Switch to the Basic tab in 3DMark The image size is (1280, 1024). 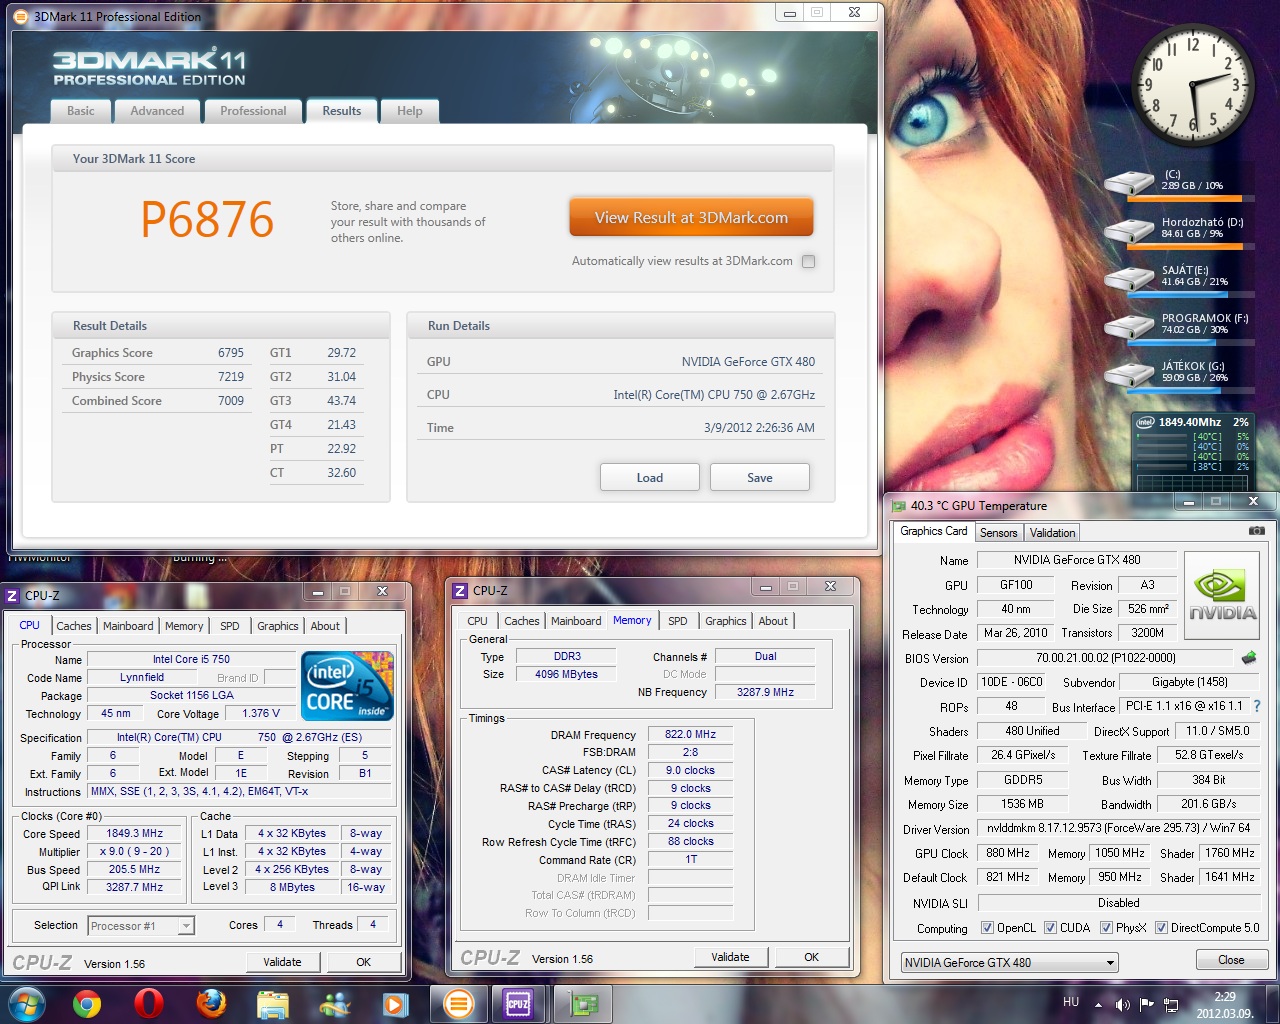[81, 111]
